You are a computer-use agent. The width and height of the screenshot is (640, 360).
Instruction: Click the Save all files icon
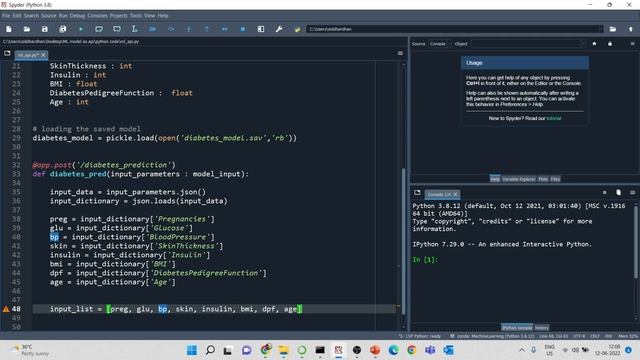(62, 29)
